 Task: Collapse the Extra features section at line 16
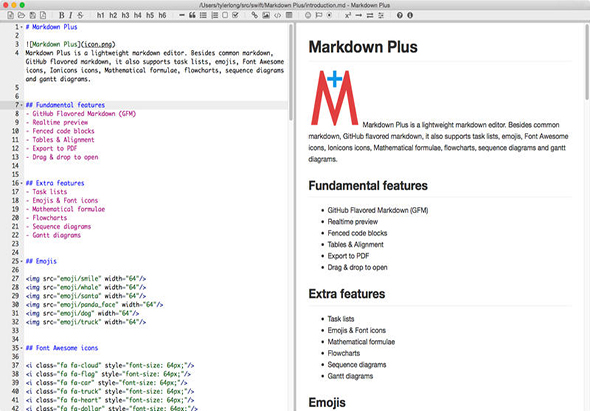pyautogui.click(x=21, y=183)
